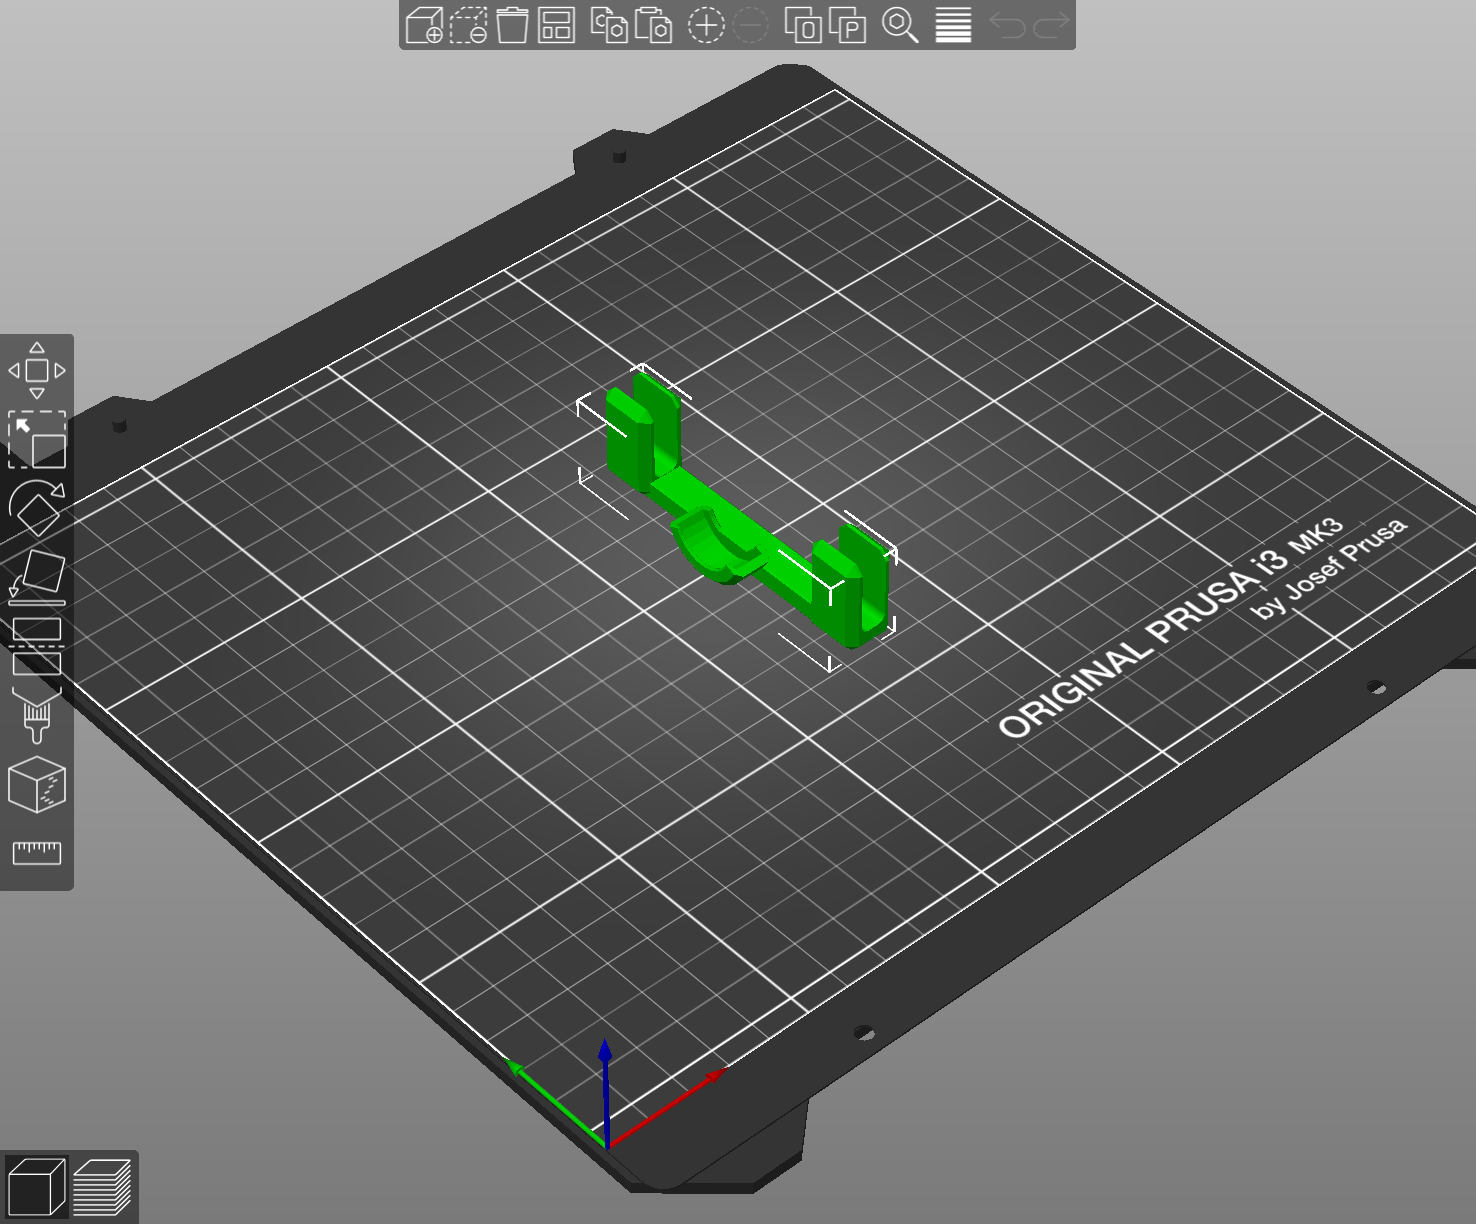This screenshot has height=1224, width=1476.
Task: Select the Seam painting cube tool
Action: [x=37, y=784]
